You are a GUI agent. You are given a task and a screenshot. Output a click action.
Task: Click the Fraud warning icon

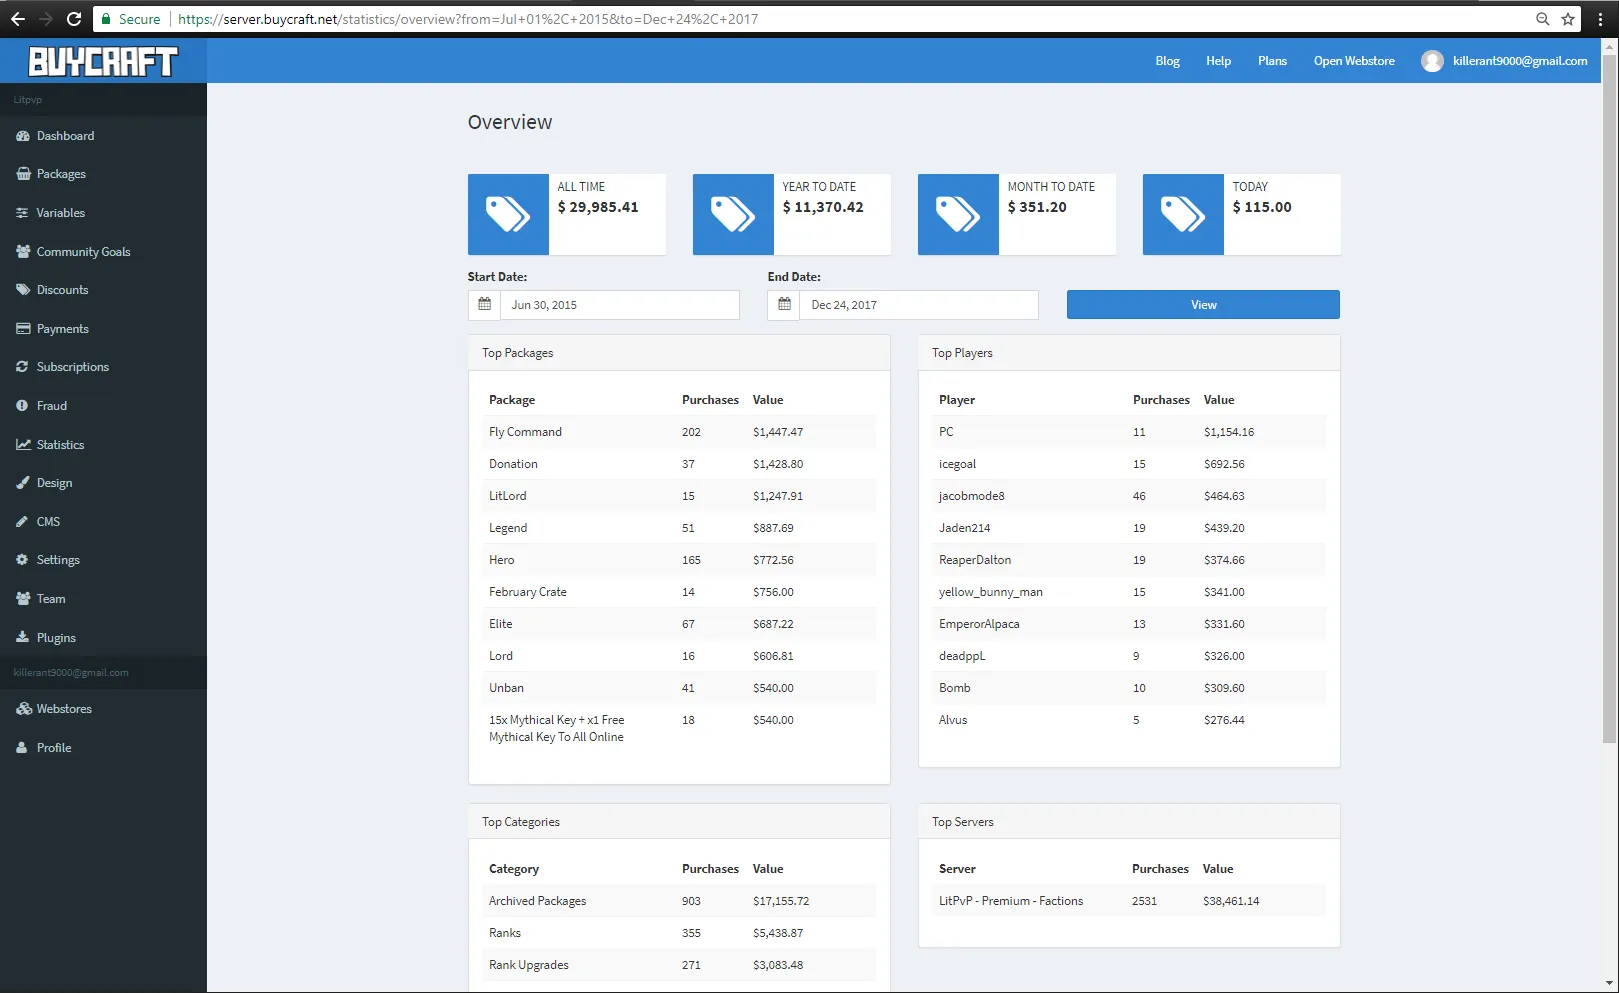(x=22, y=406)
